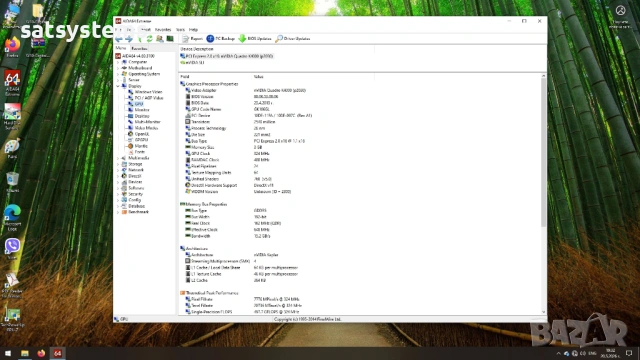
Task: Expand the Computer tree node
Action: (x=118, y=62)
